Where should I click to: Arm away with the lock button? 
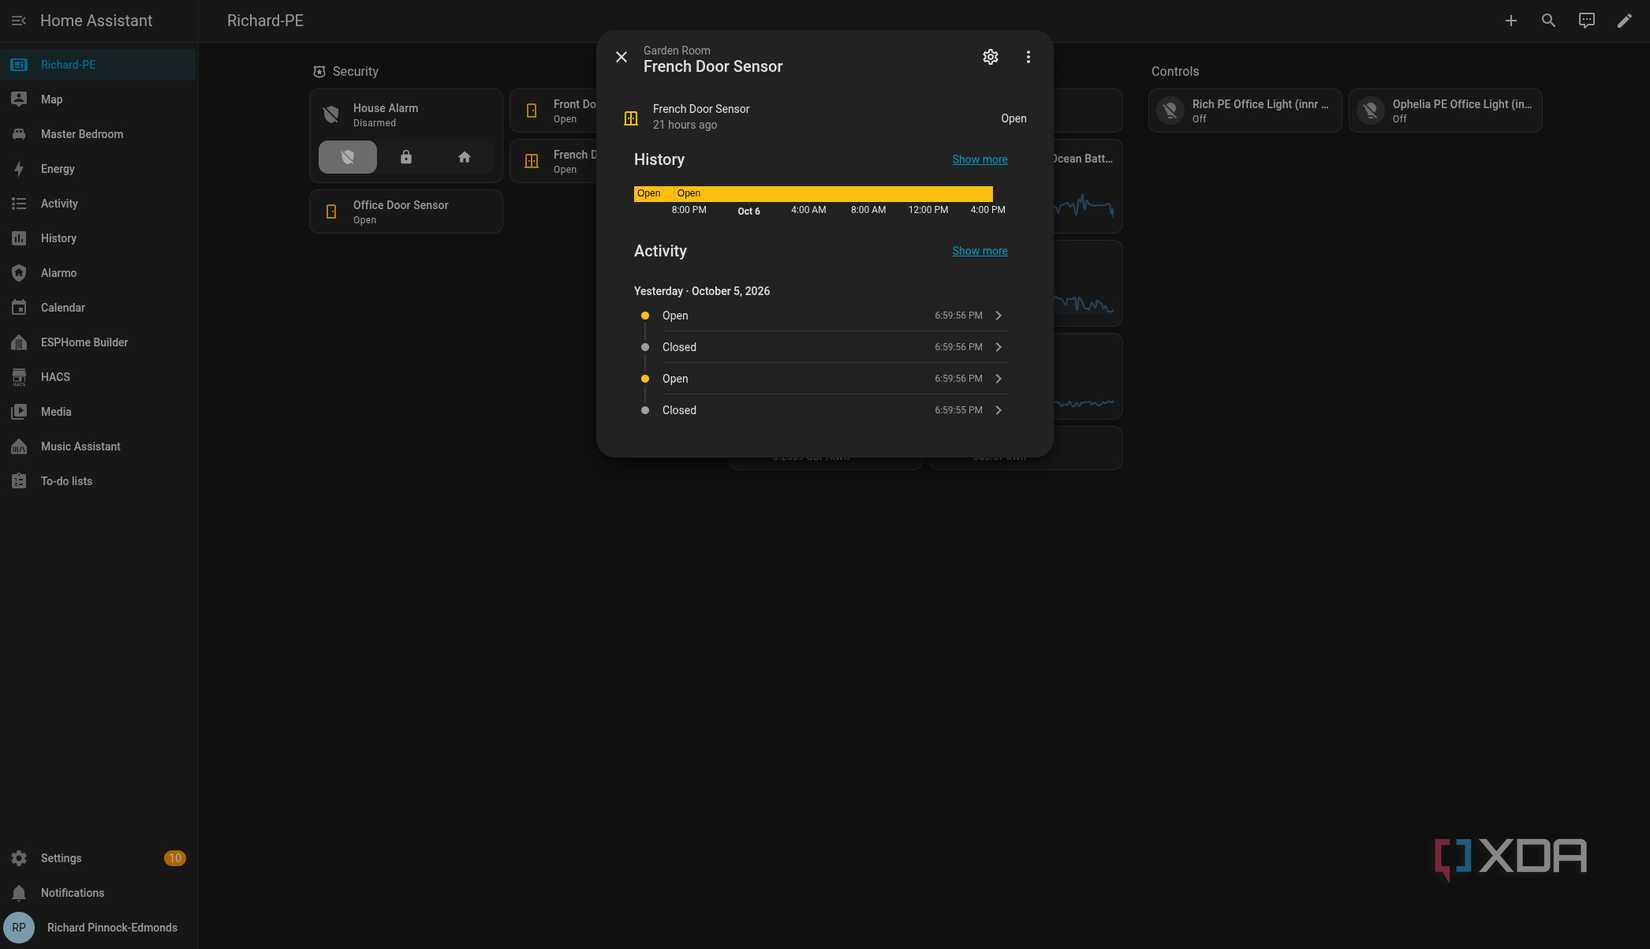click(x=406, y=157)
